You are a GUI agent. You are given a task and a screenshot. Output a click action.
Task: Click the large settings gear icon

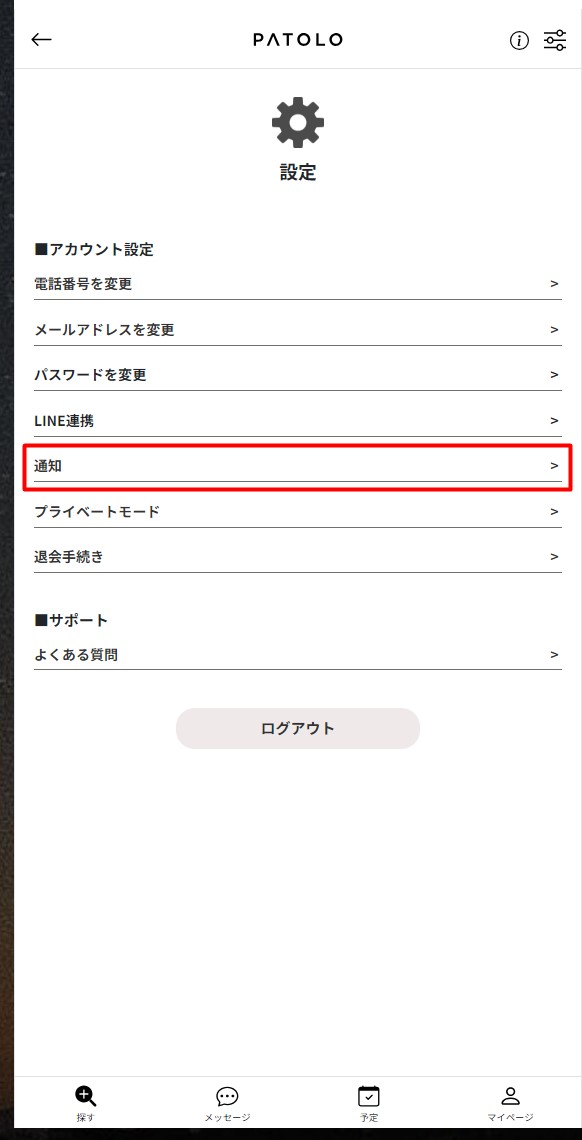298,123
